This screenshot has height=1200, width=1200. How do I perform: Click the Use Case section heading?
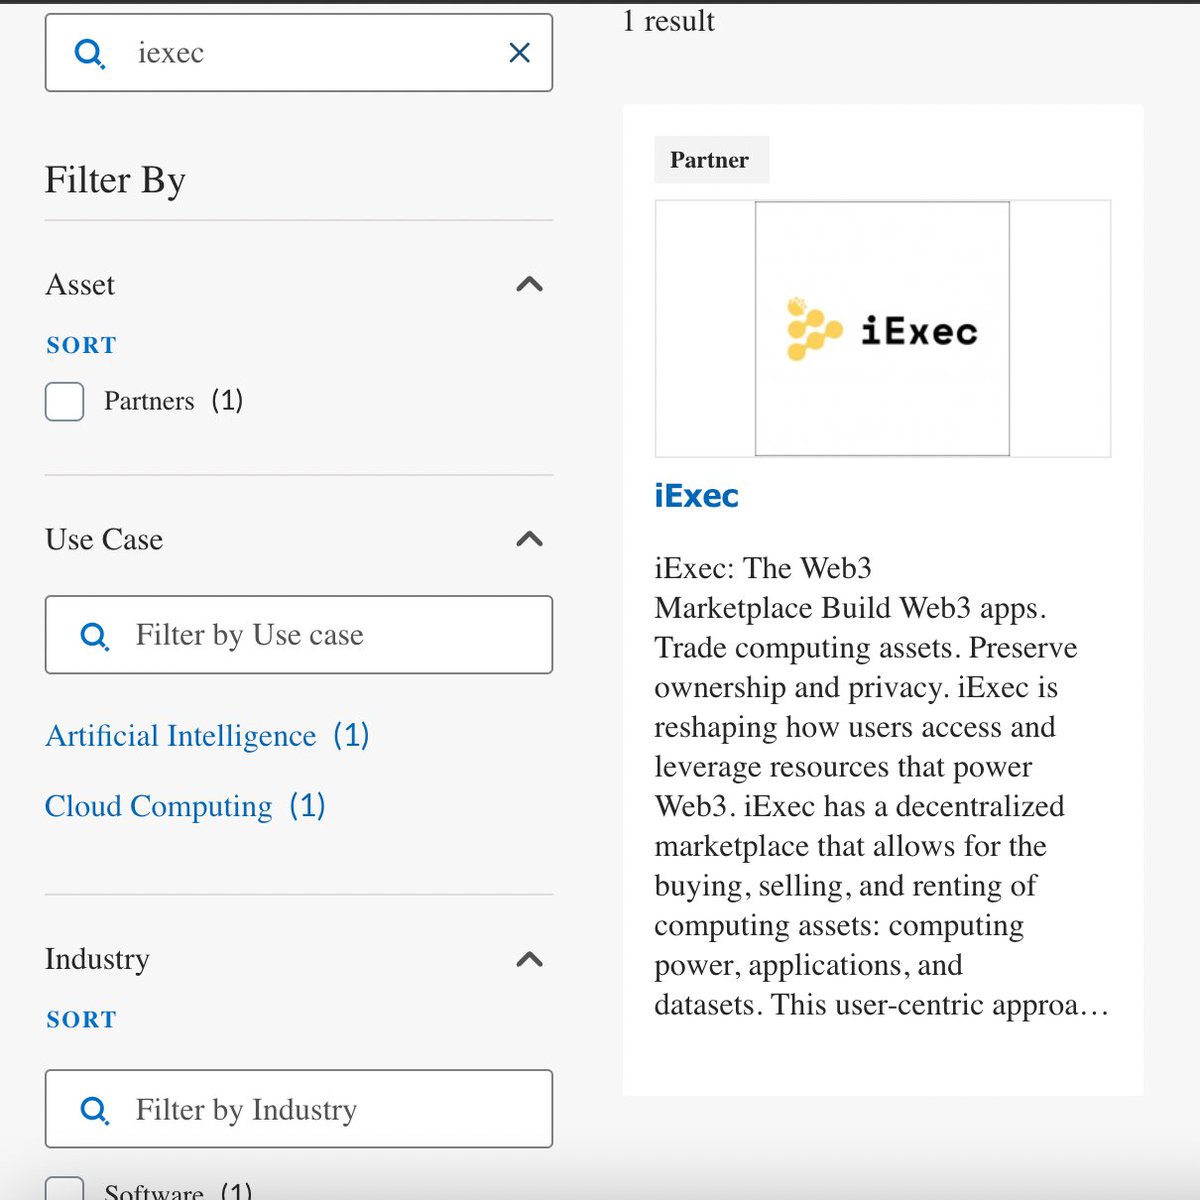pos(104,540)
